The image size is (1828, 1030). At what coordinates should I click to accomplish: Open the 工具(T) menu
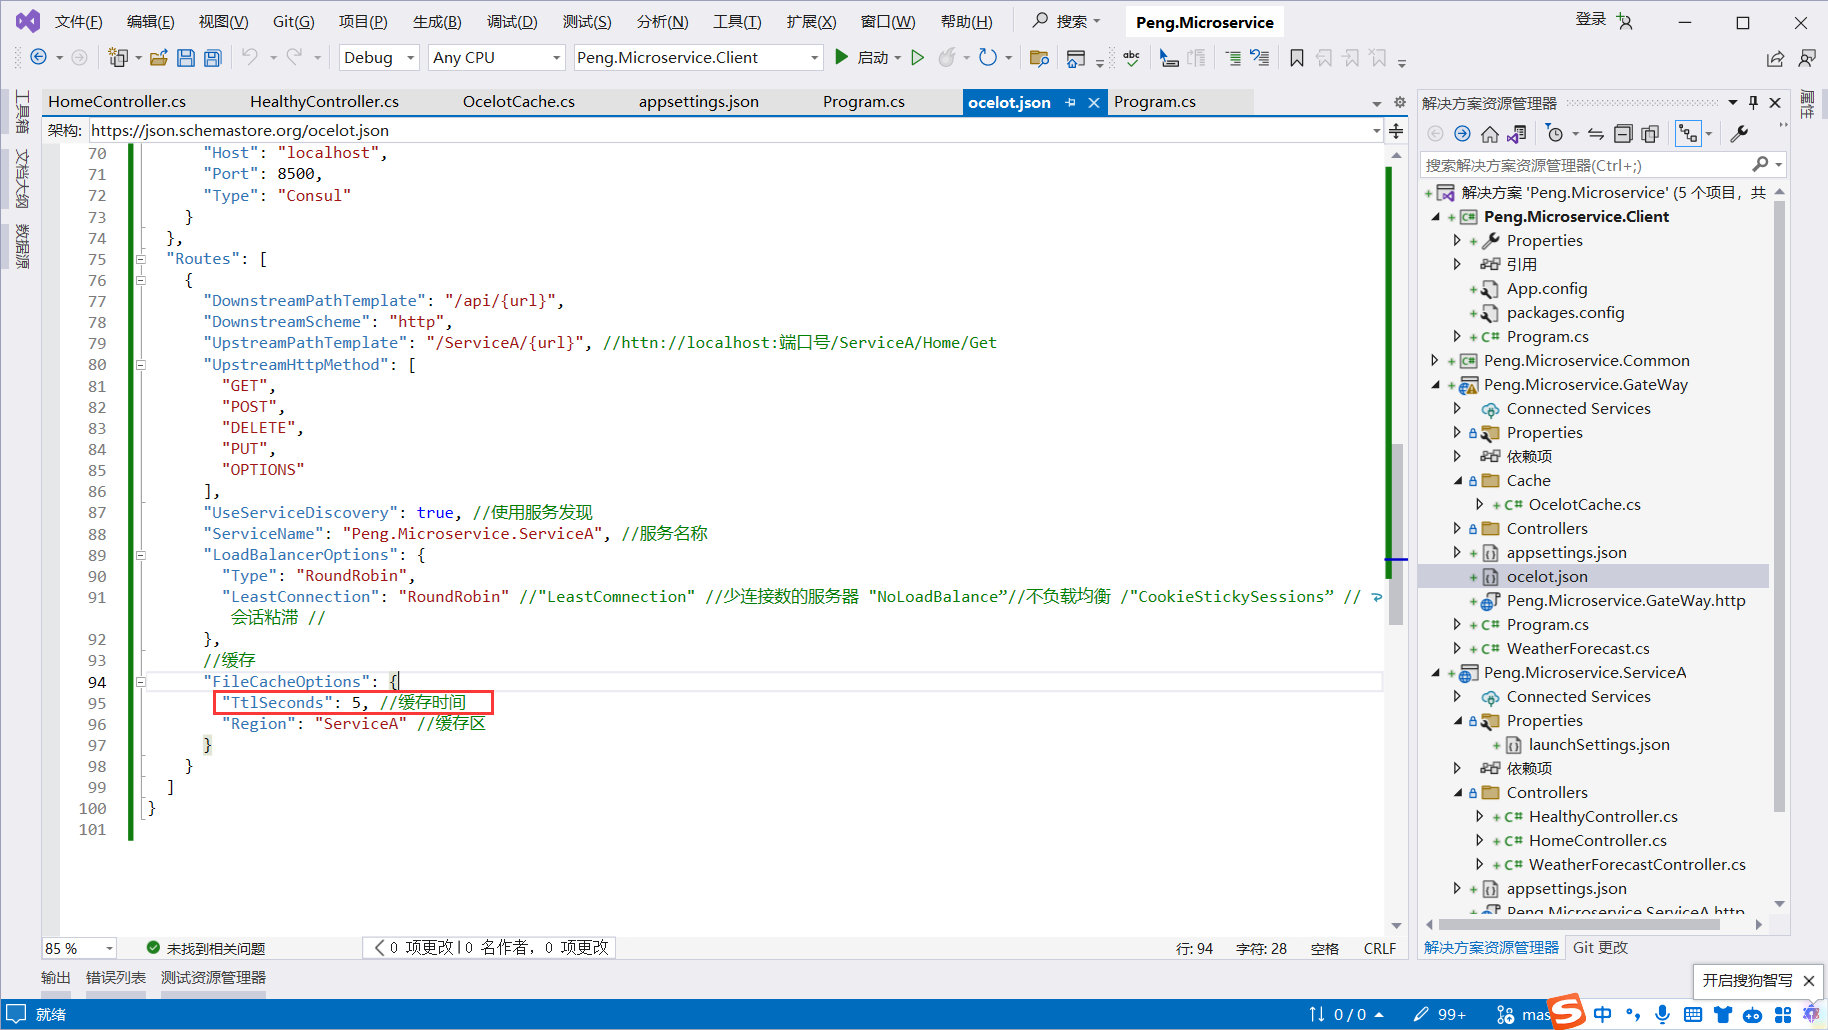tap(737, 22)
